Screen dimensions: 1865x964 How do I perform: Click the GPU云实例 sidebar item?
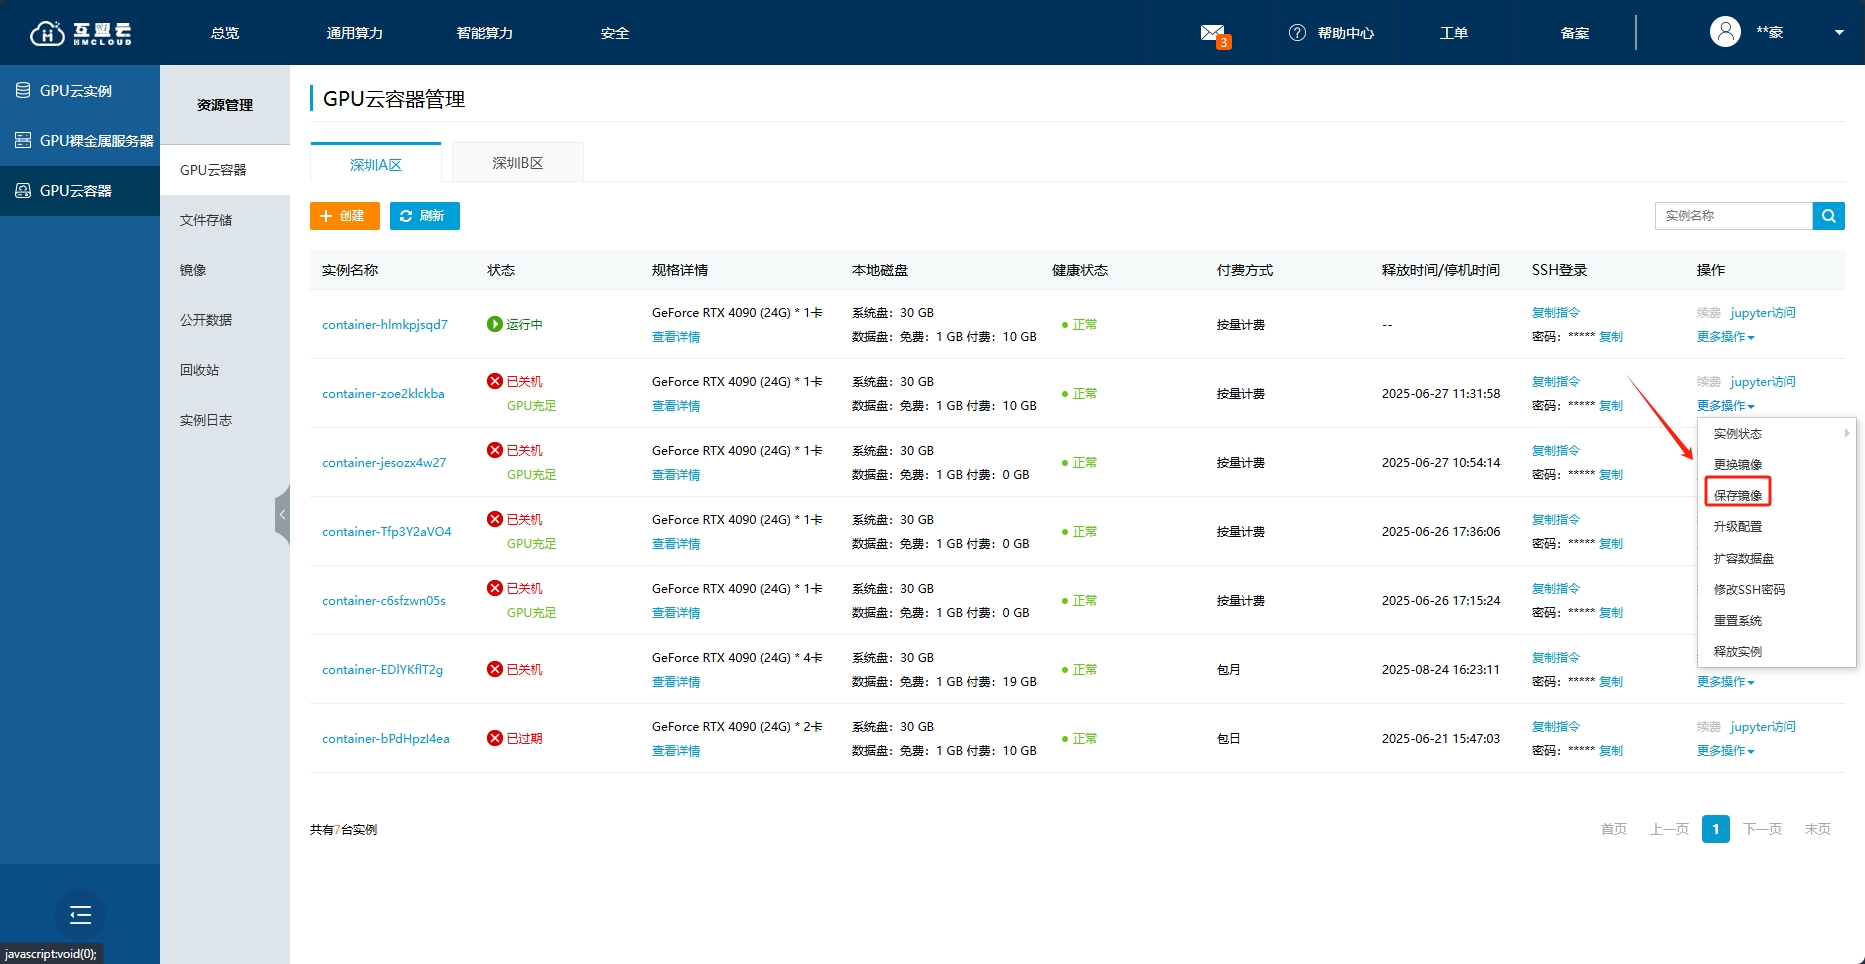point(80,91)
